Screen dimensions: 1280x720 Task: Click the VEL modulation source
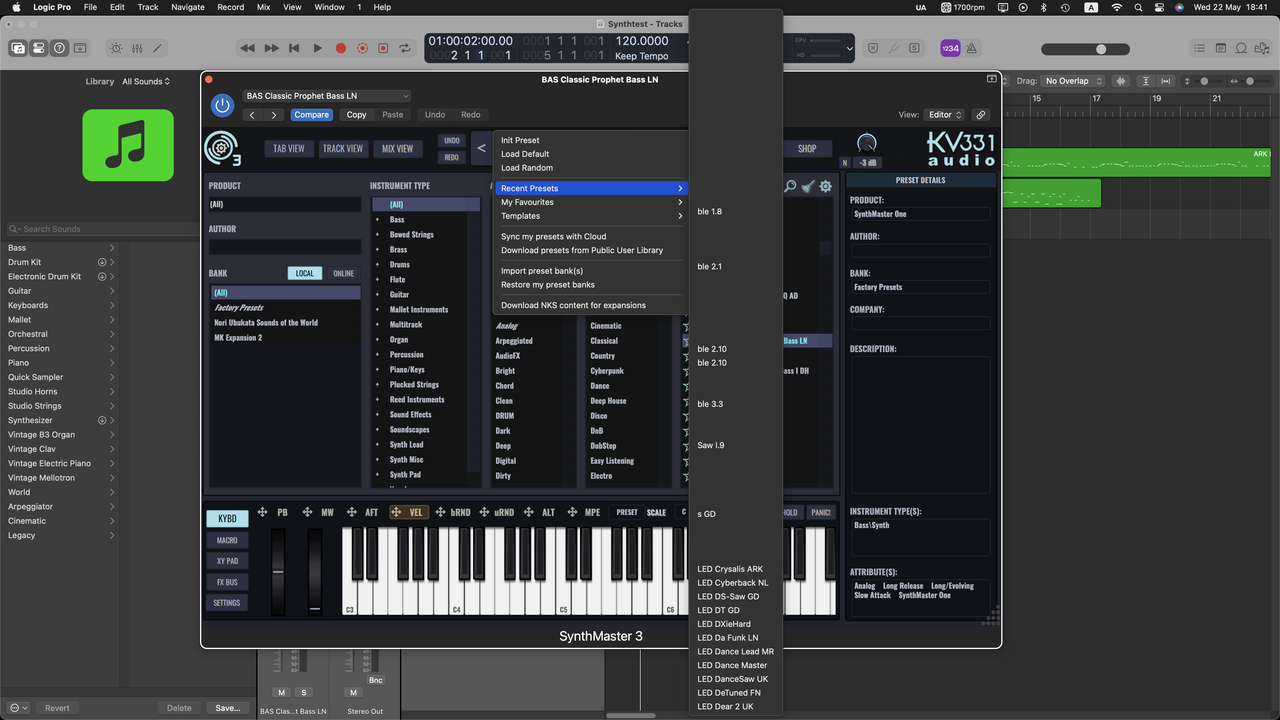[x=409, y=512]
